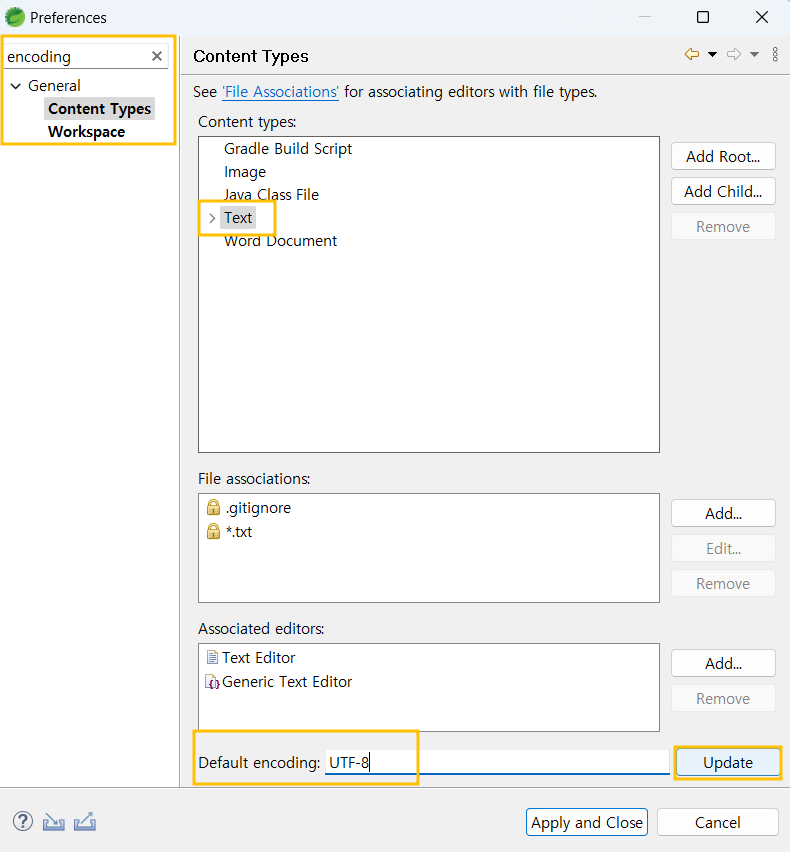Select General in the preference tree
Image resolution: width=790 pixels, height=852 pixels.
[x=54, y=85]
